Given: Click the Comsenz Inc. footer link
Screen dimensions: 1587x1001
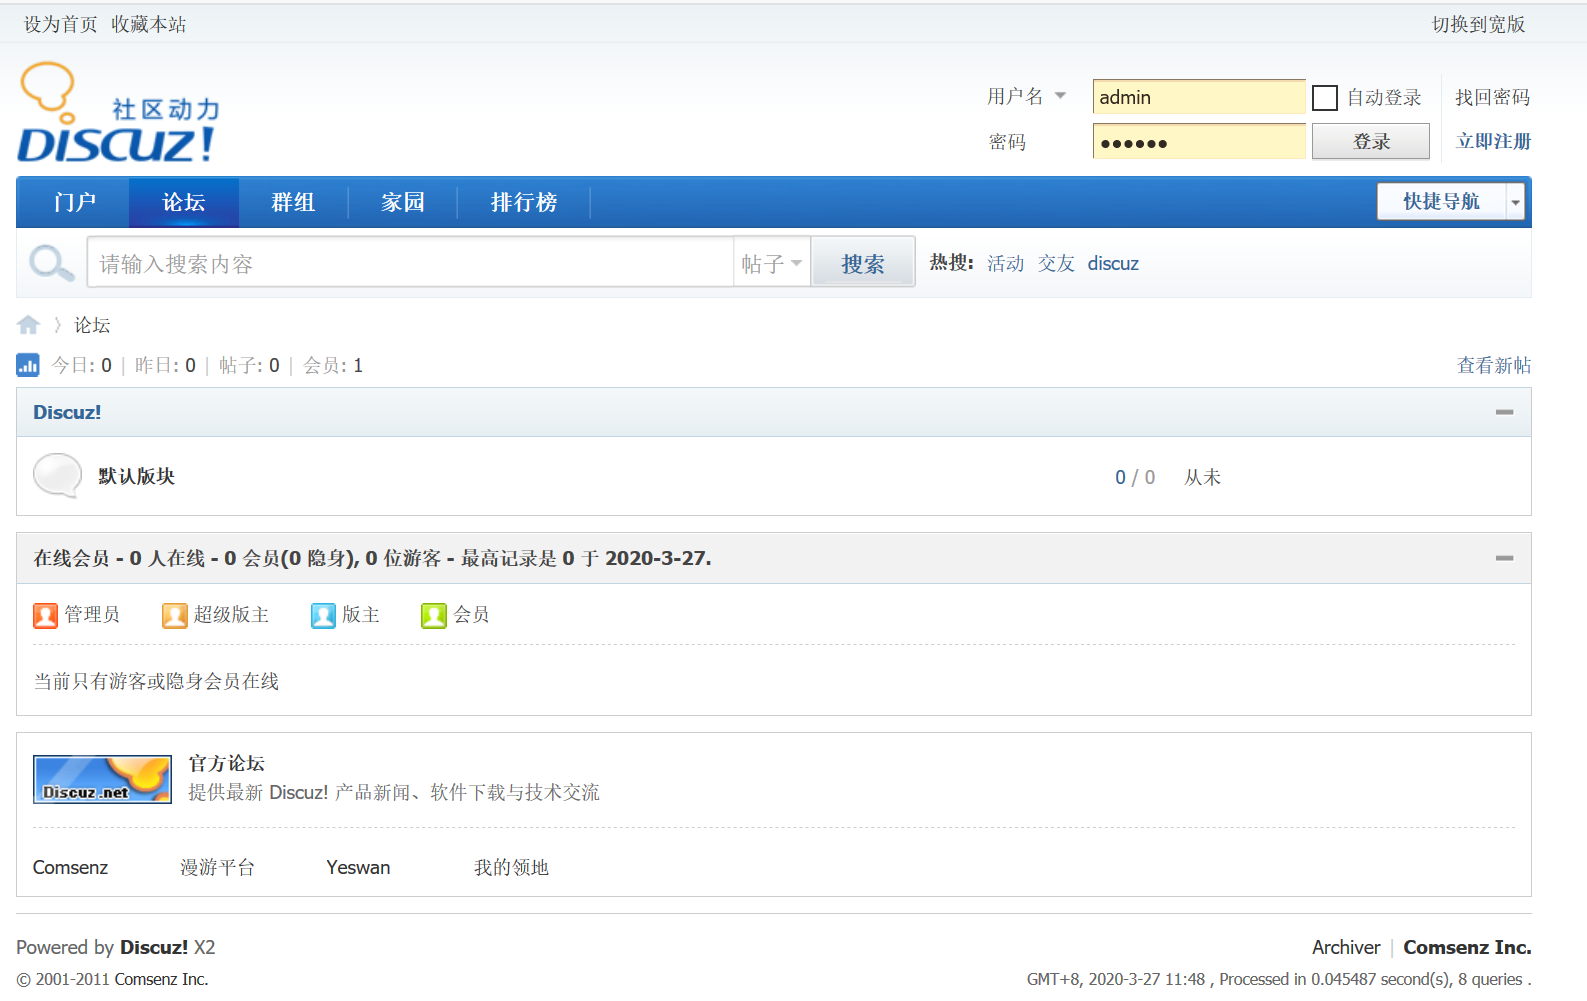Looking at the screenshot, I should (x=1467, y=947).
